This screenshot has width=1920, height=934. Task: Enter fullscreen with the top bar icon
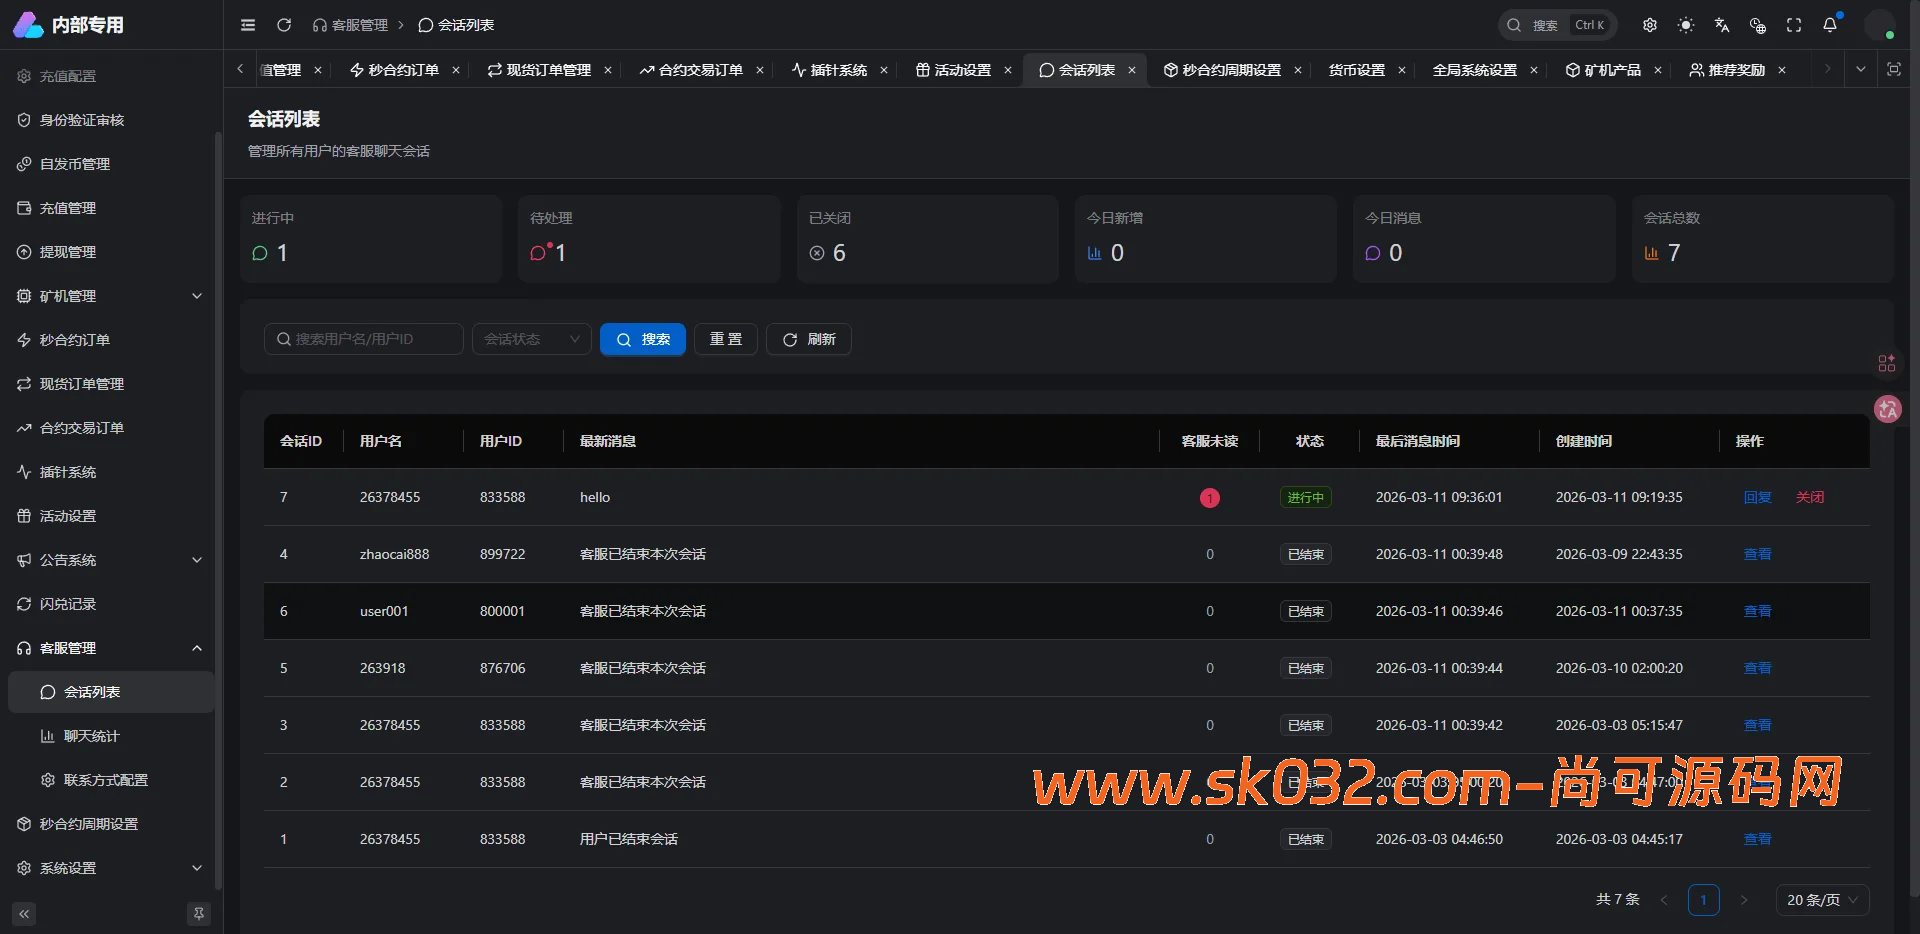(1794, 25)
